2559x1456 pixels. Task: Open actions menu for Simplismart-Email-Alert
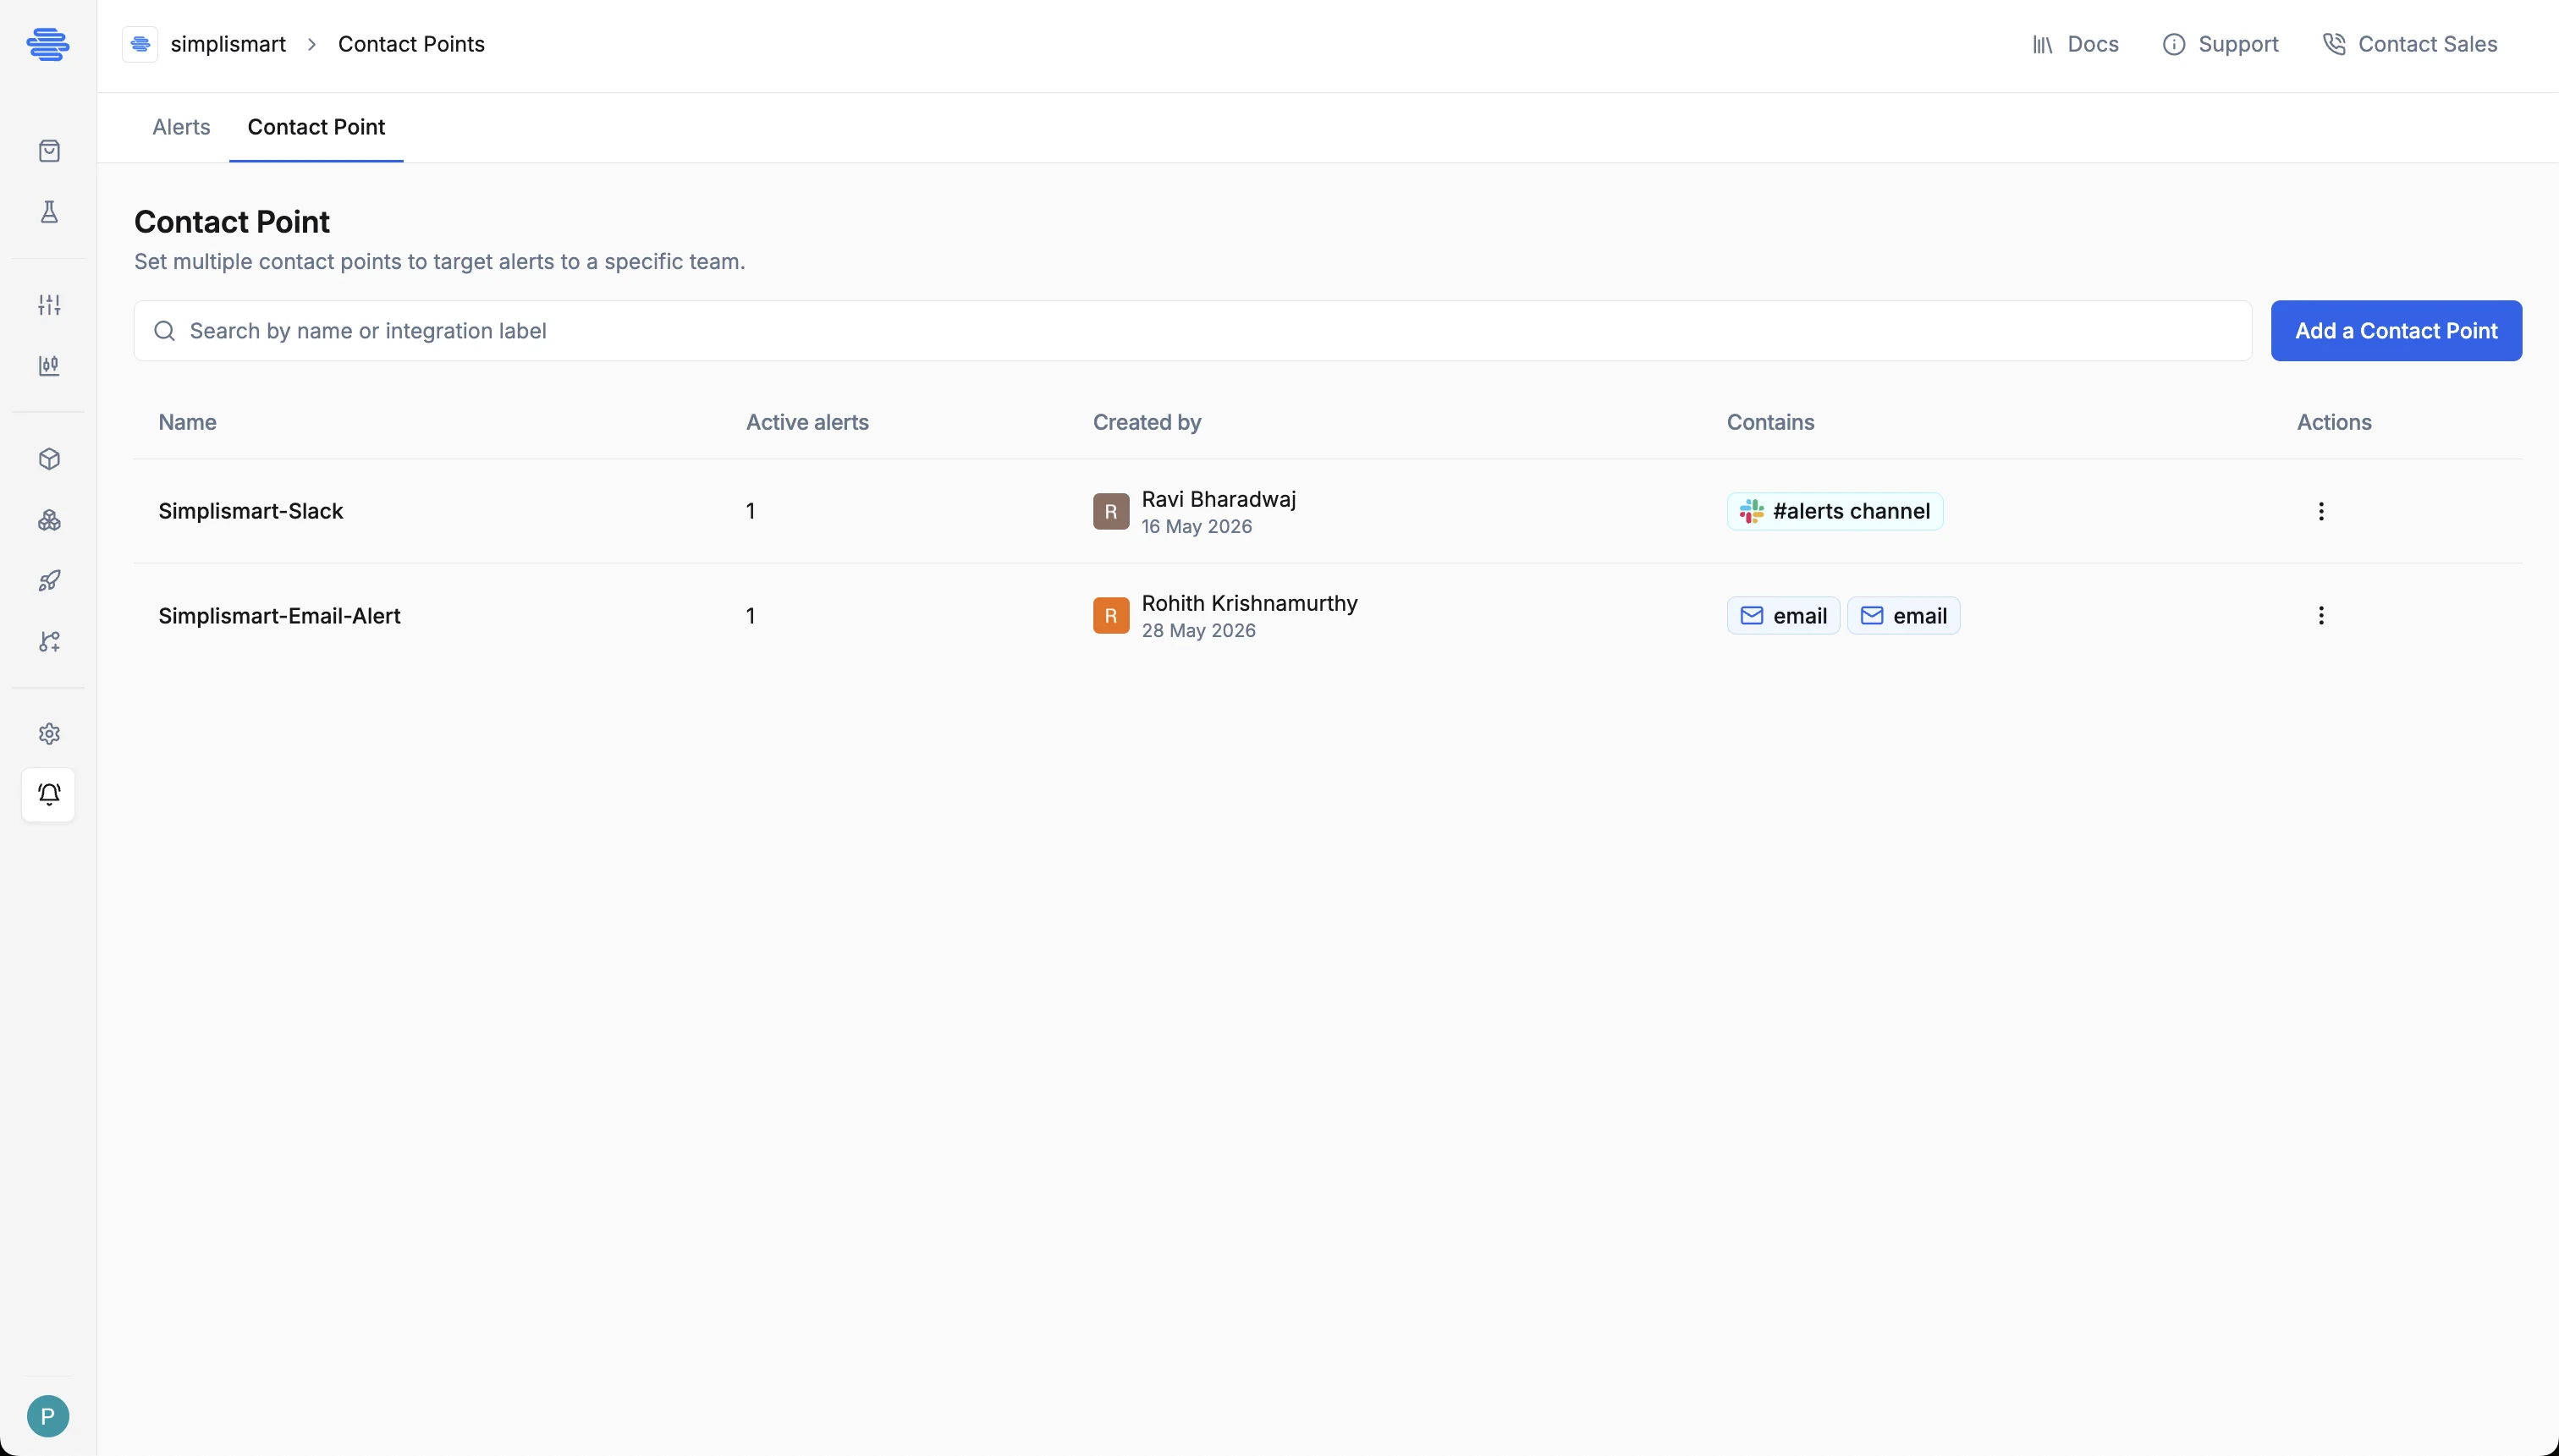pos(2321,616)
